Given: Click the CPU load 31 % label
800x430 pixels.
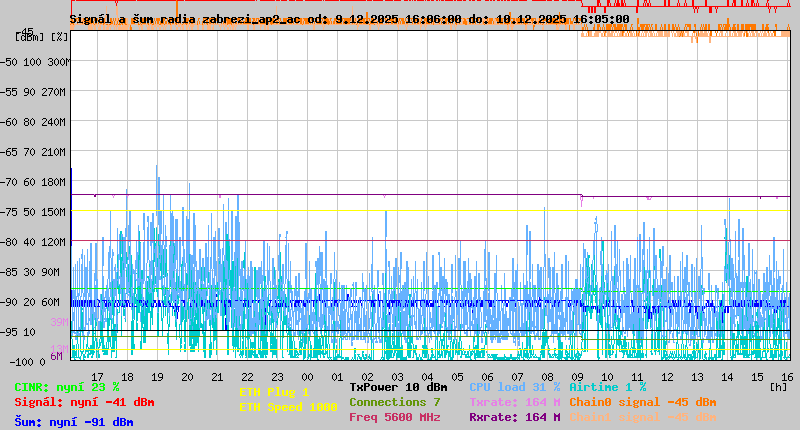Looking at the screenshot, I should click(515, 387).
